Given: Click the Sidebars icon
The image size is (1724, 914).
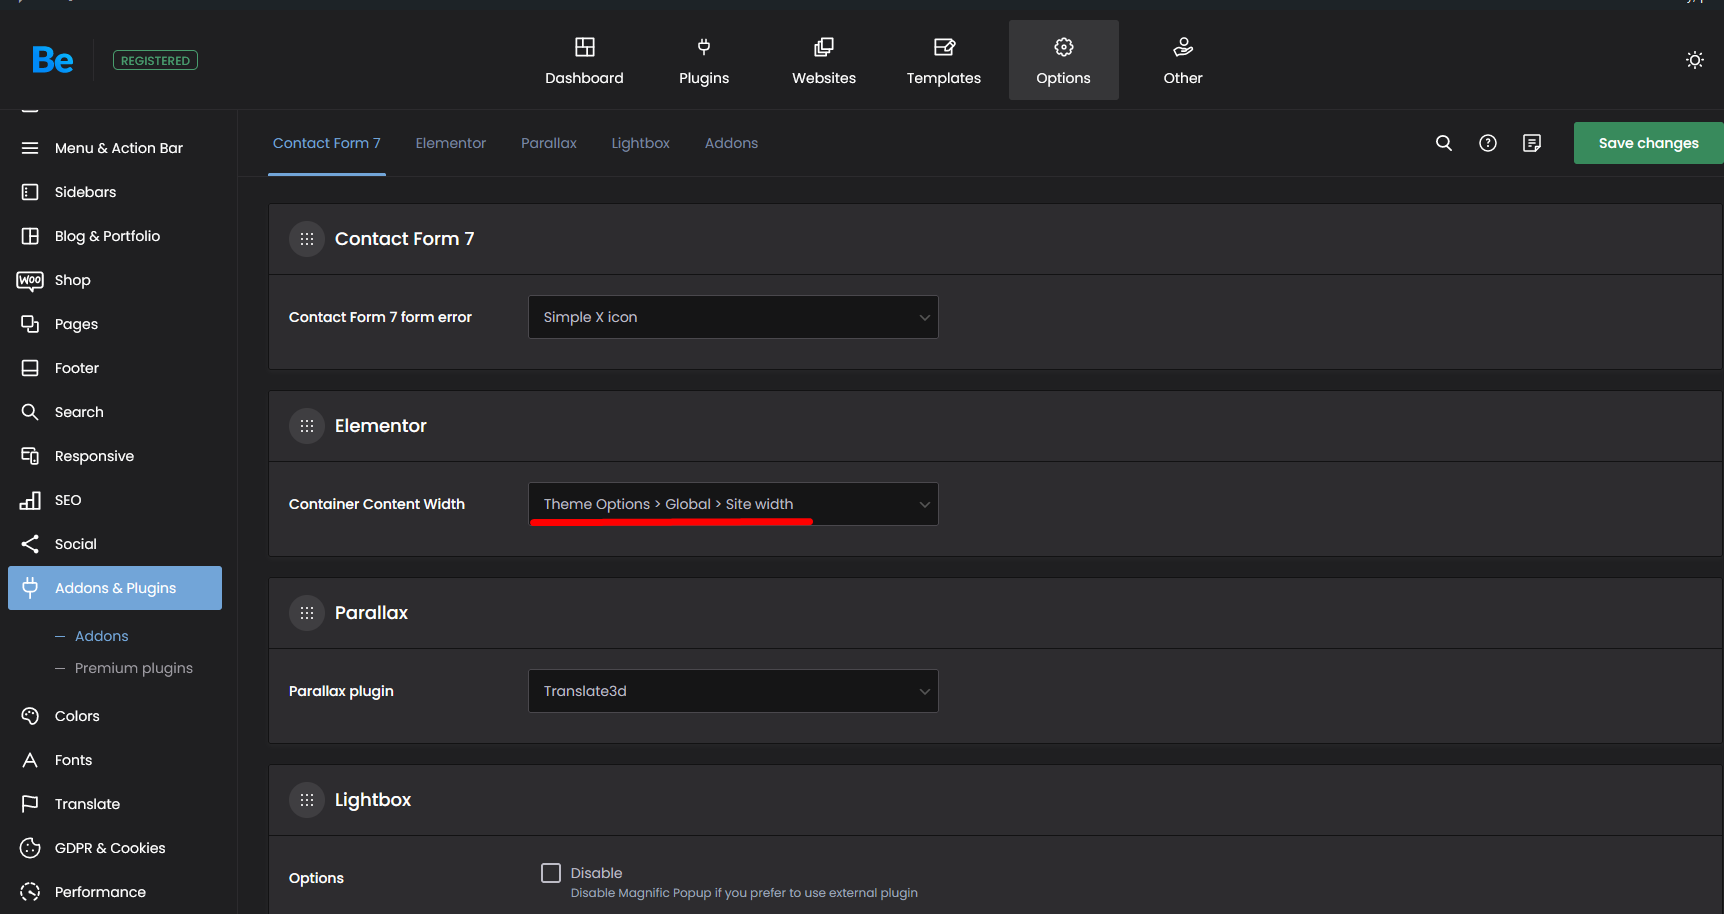Looking at the screenshot, I should pyautogui.click(x=30, y=192).
